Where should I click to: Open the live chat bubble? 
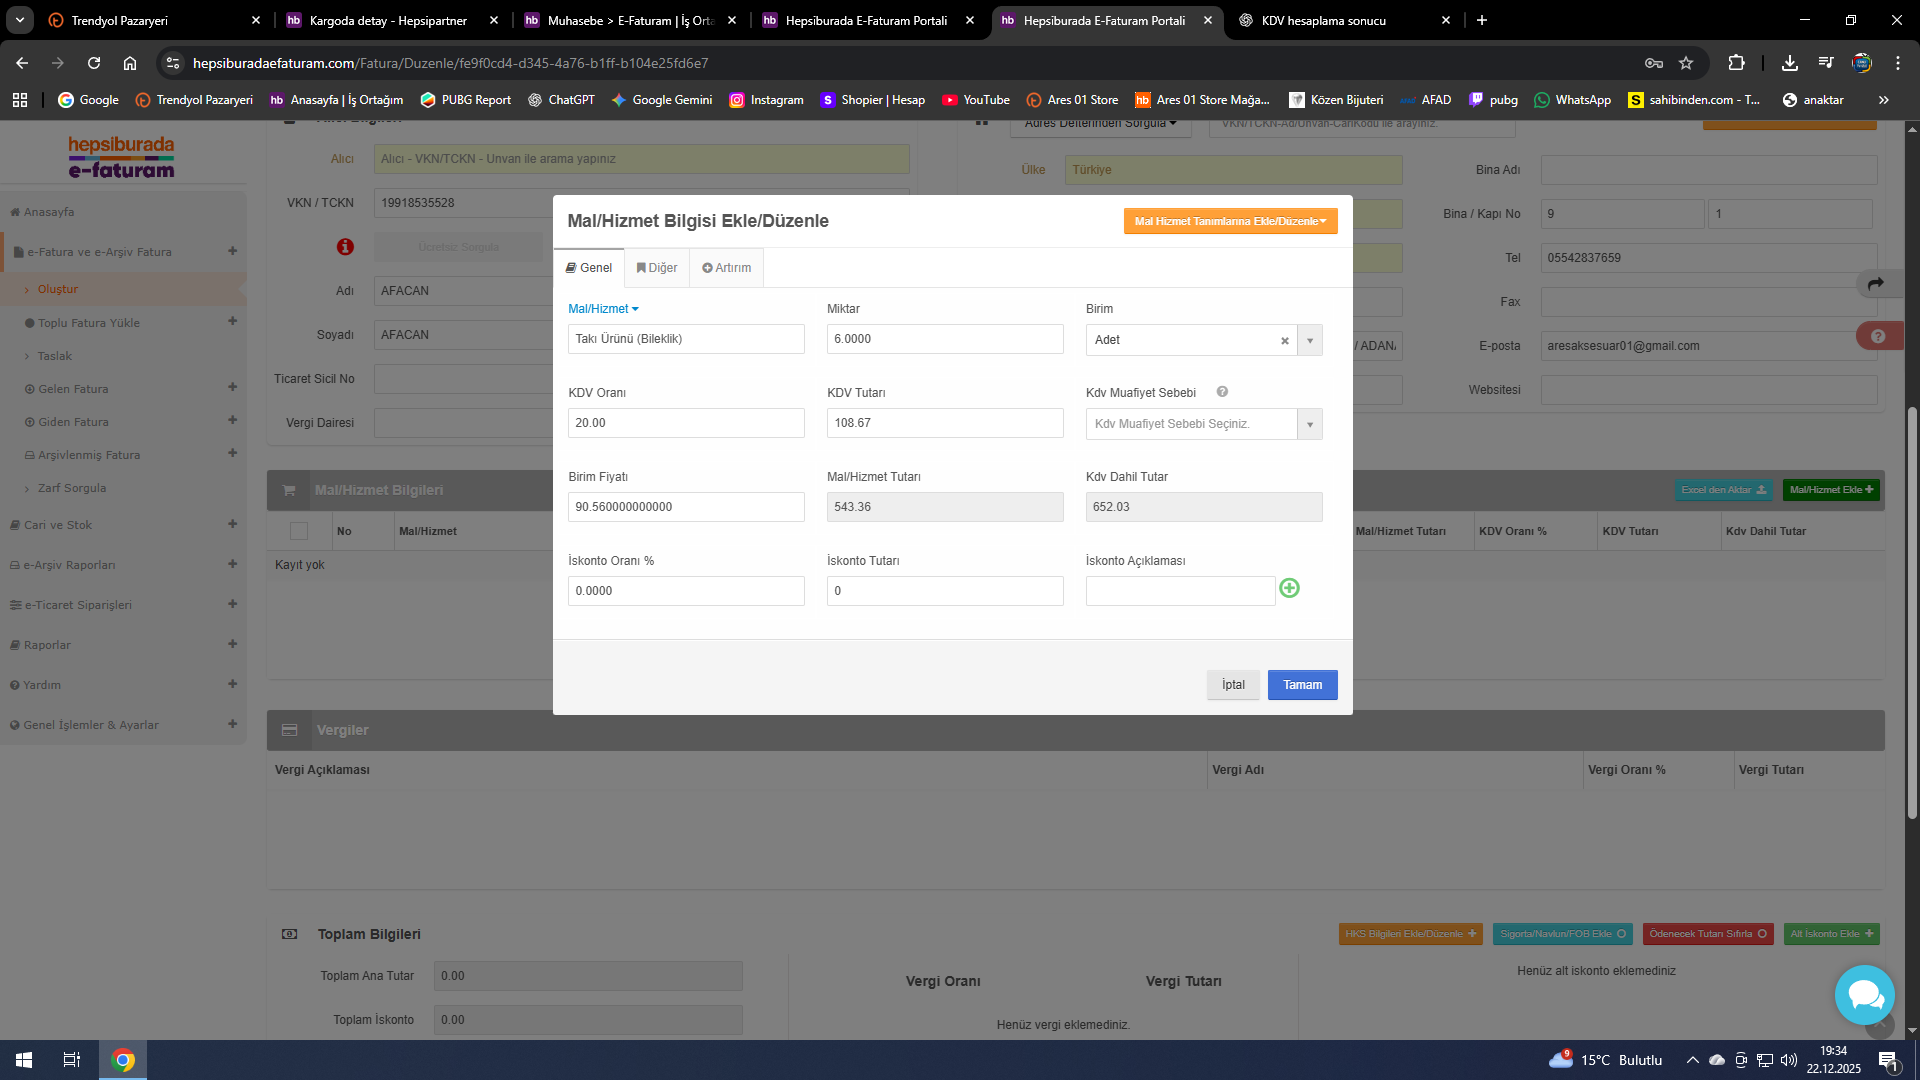1864,994
